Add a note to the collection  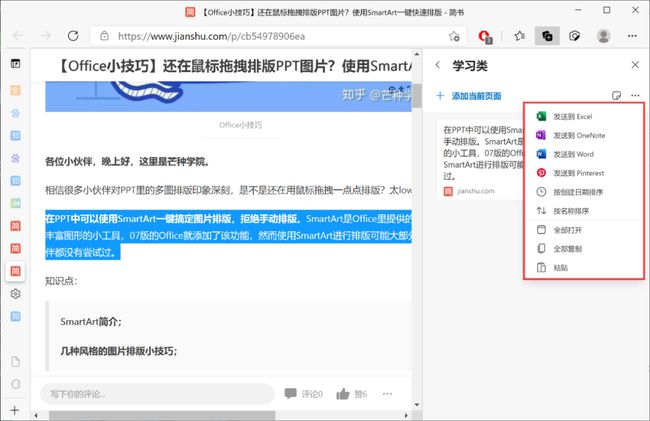616,96
